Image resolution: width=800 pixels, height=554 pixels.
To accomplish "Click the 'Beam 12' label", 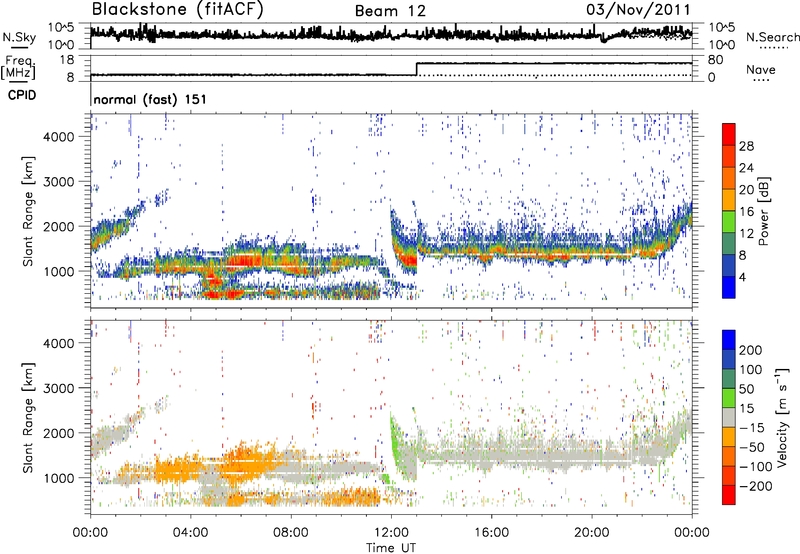I will coord(390,11).
